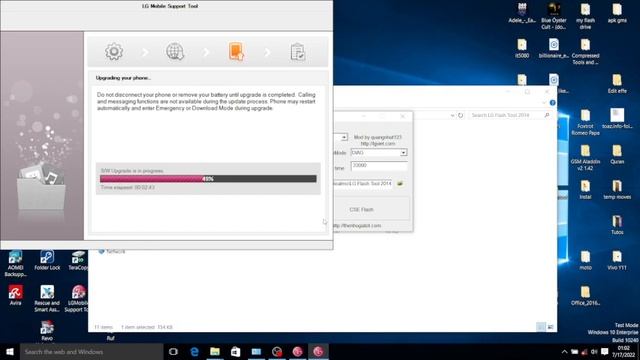Open the AOMEI Backupper desktop shortcut
Viewport: 640px width, 360px height.
click(x=16, y=264)
